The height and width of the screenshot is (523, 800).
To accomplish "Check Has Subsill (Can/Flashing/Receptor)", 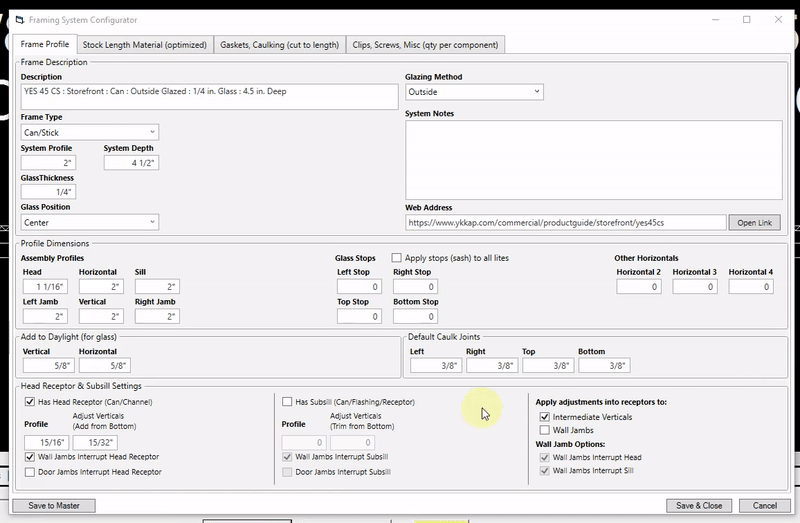I will tap(287, 402).
